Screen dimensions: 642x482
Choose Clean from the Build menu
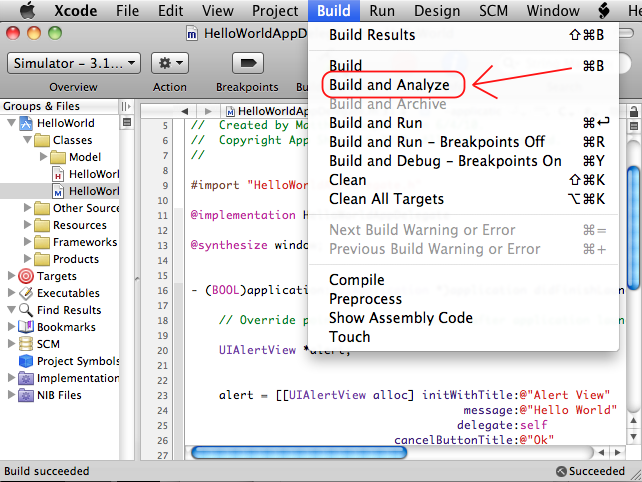pyautogui.click(x=463, y=180)
